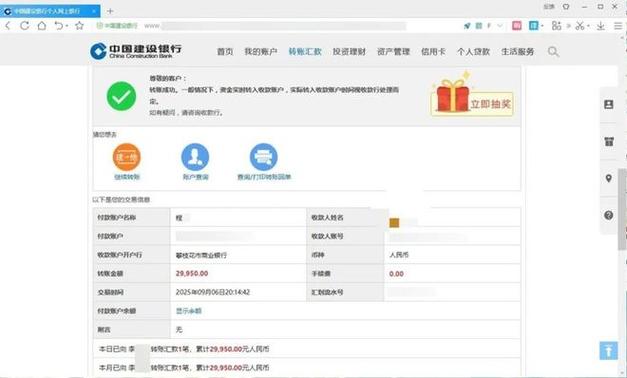Open the 信用卡 menu
This screenshot has height=378, width=627.
433,52
